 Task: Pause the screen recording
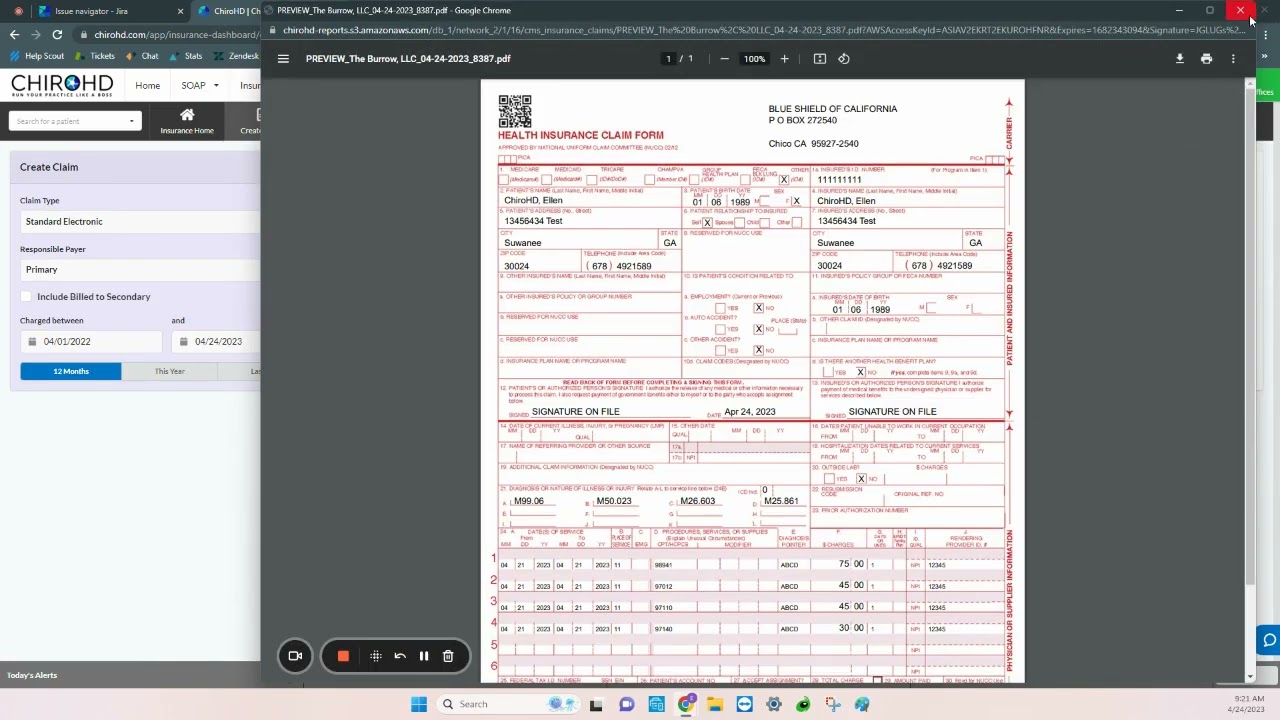424,656
